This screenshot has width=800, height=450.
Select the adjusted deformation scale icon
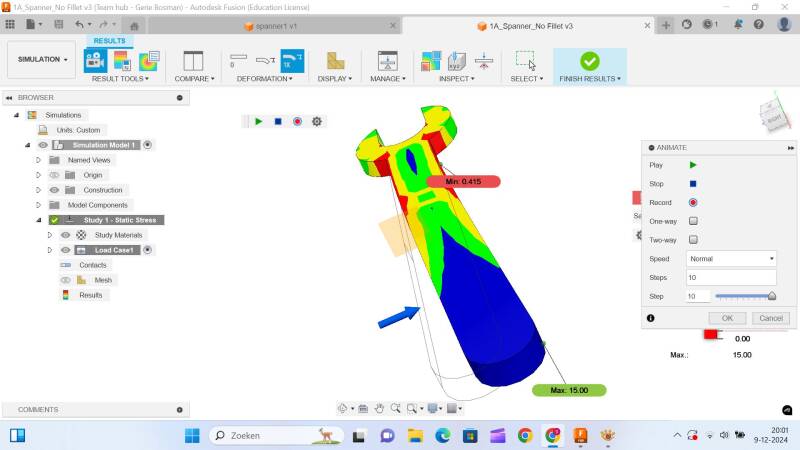[x=292, y=61]
